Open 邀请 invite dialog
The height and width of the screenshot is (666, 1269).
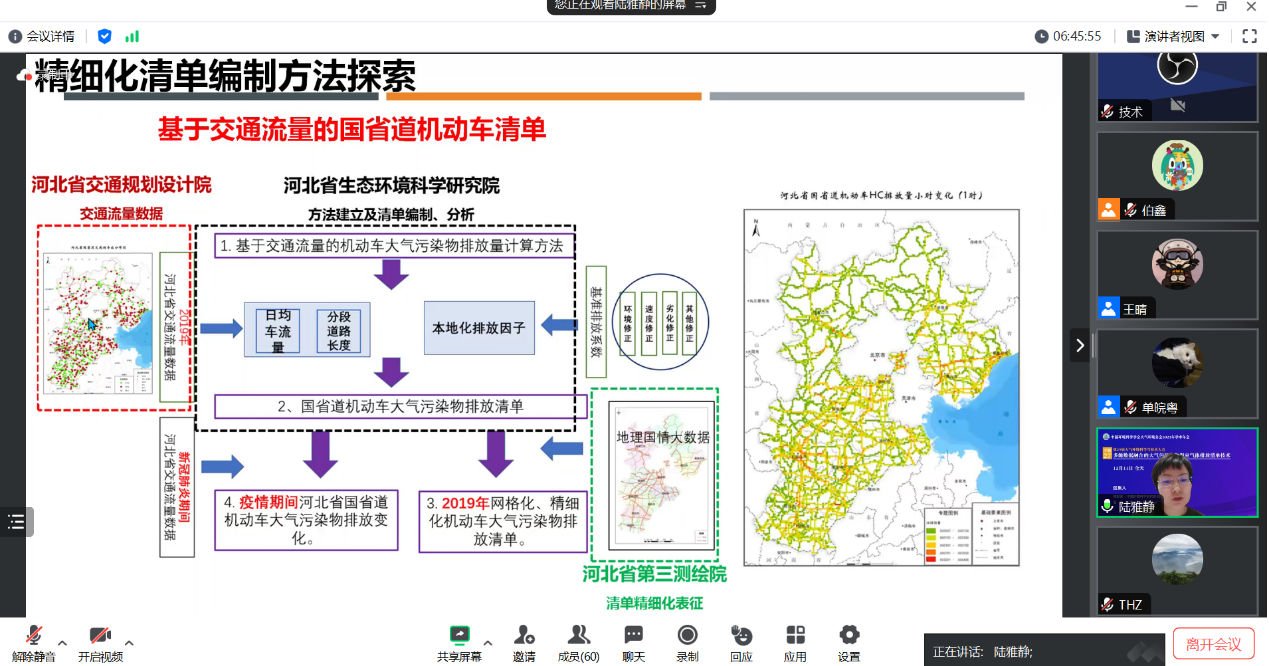[524, 643]
